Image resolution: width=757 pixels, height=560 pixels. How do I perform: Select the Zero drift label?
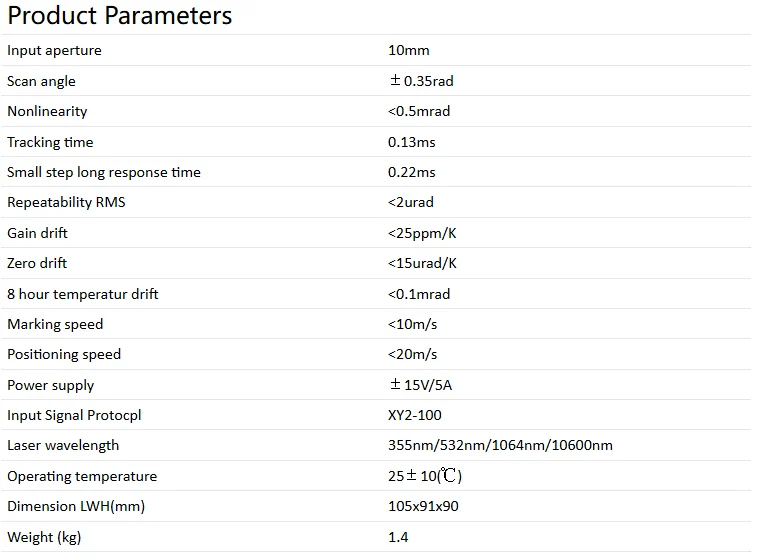click(37, 263)
